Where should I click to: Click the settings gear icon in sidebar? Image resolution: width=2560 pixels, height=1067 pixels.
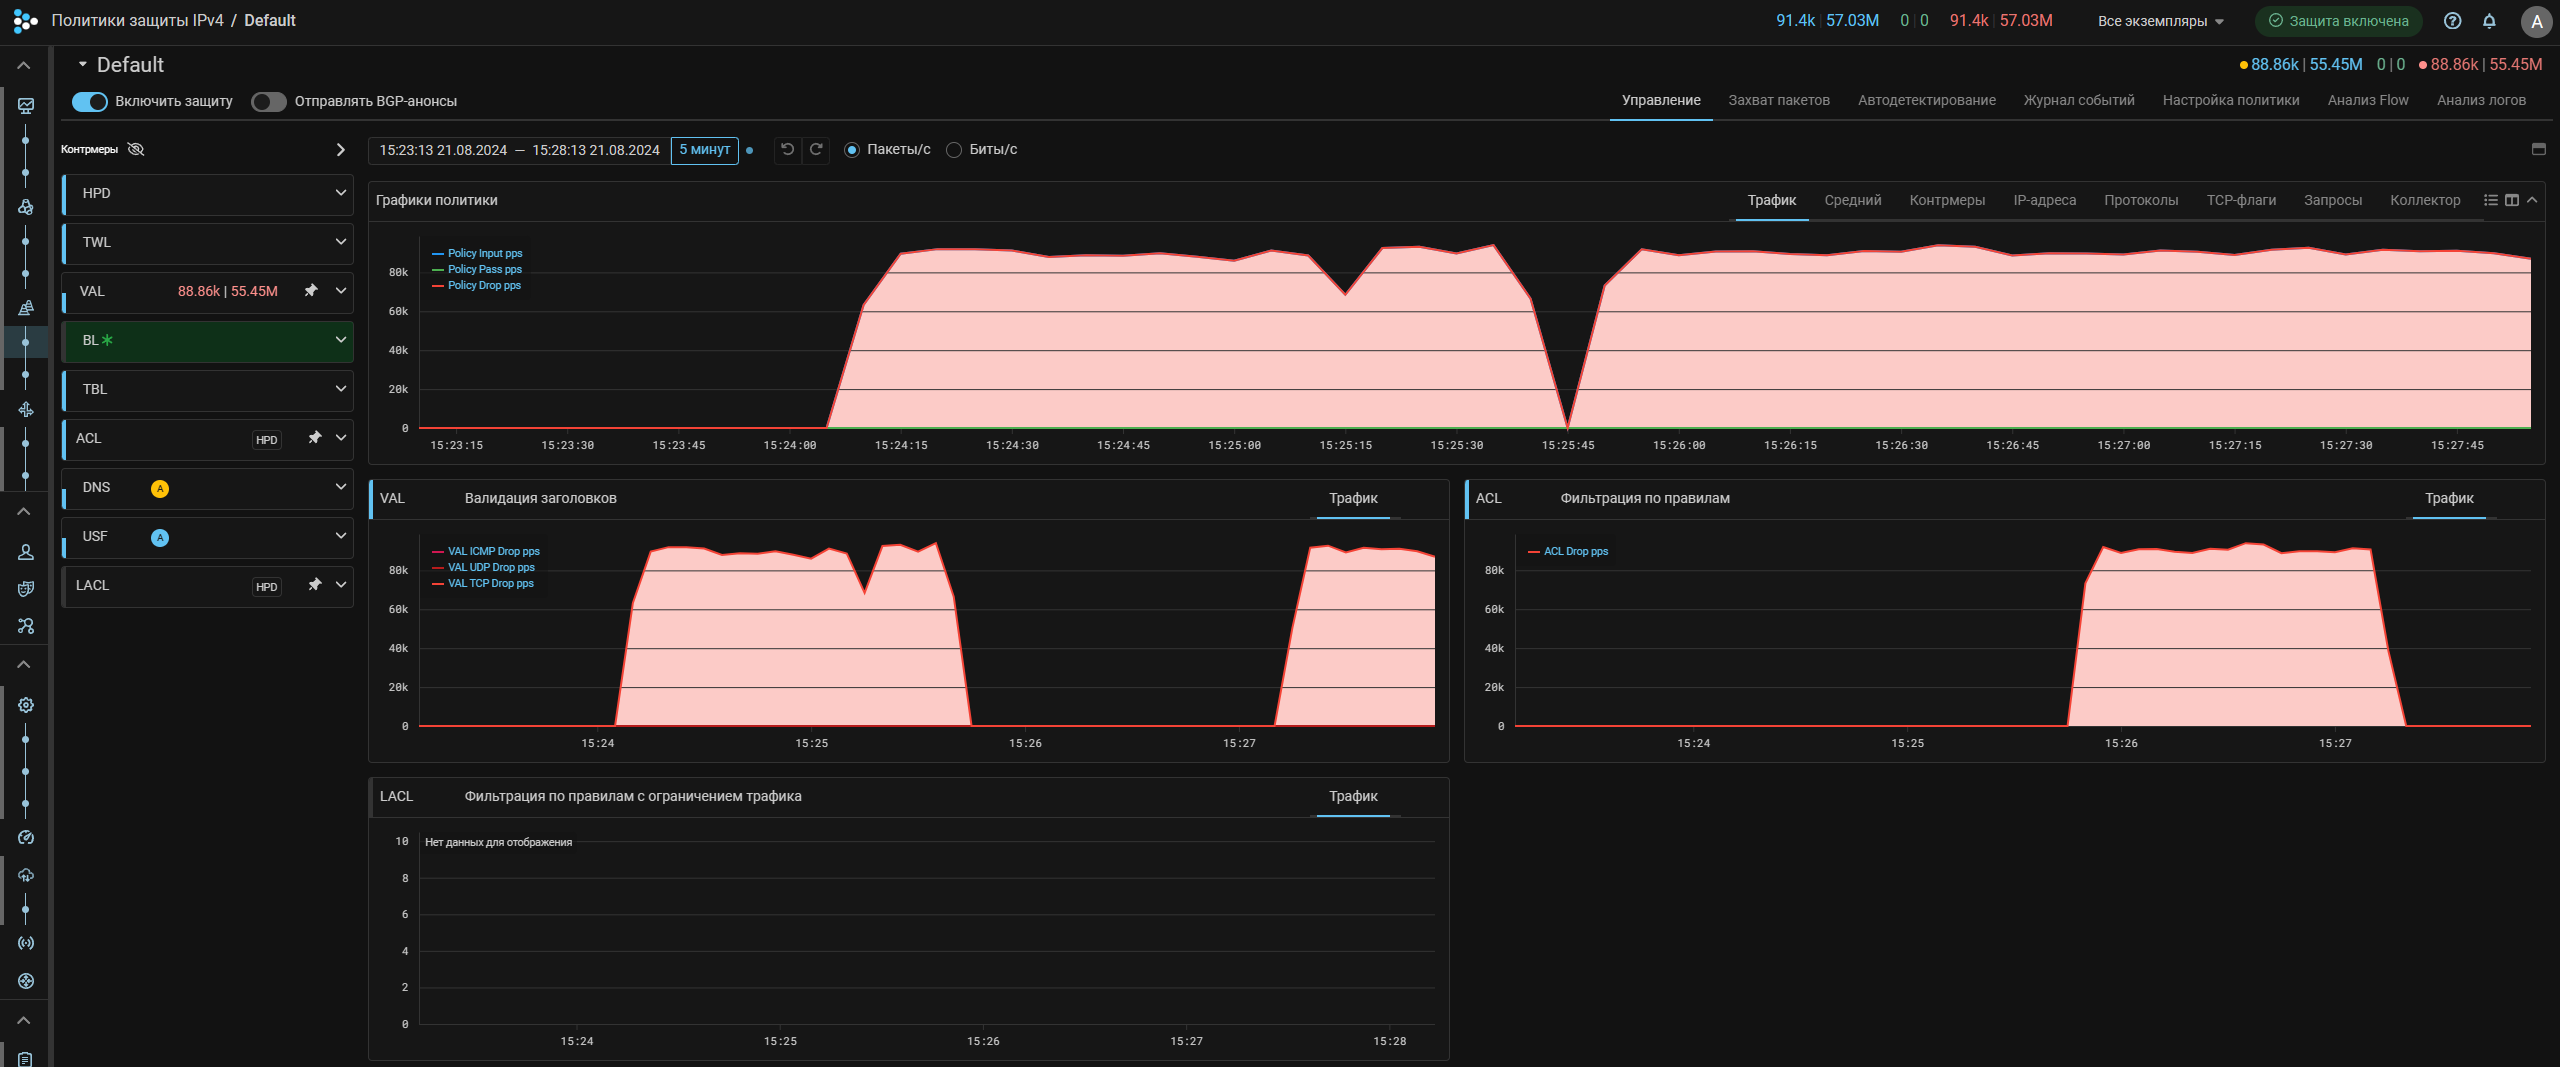(26, 705)
